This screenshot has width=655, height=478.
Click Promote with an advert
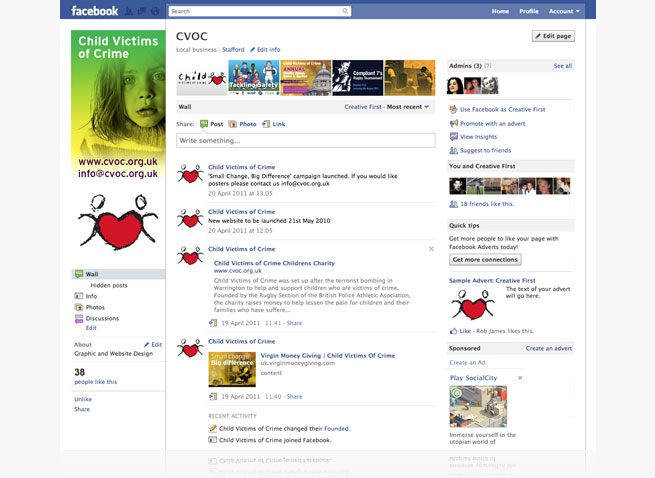(x=487, y=124)
